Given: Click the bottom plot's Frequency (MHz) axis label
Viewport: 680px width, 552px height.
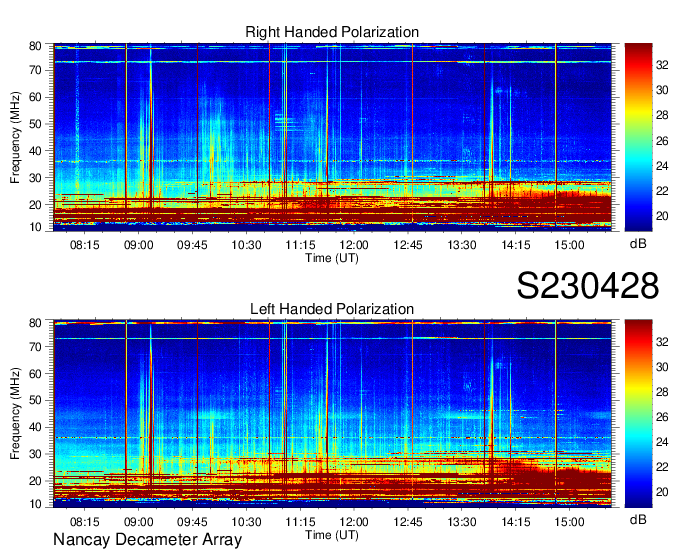Looking at the screenshot, I should click(x=15, y=414).
